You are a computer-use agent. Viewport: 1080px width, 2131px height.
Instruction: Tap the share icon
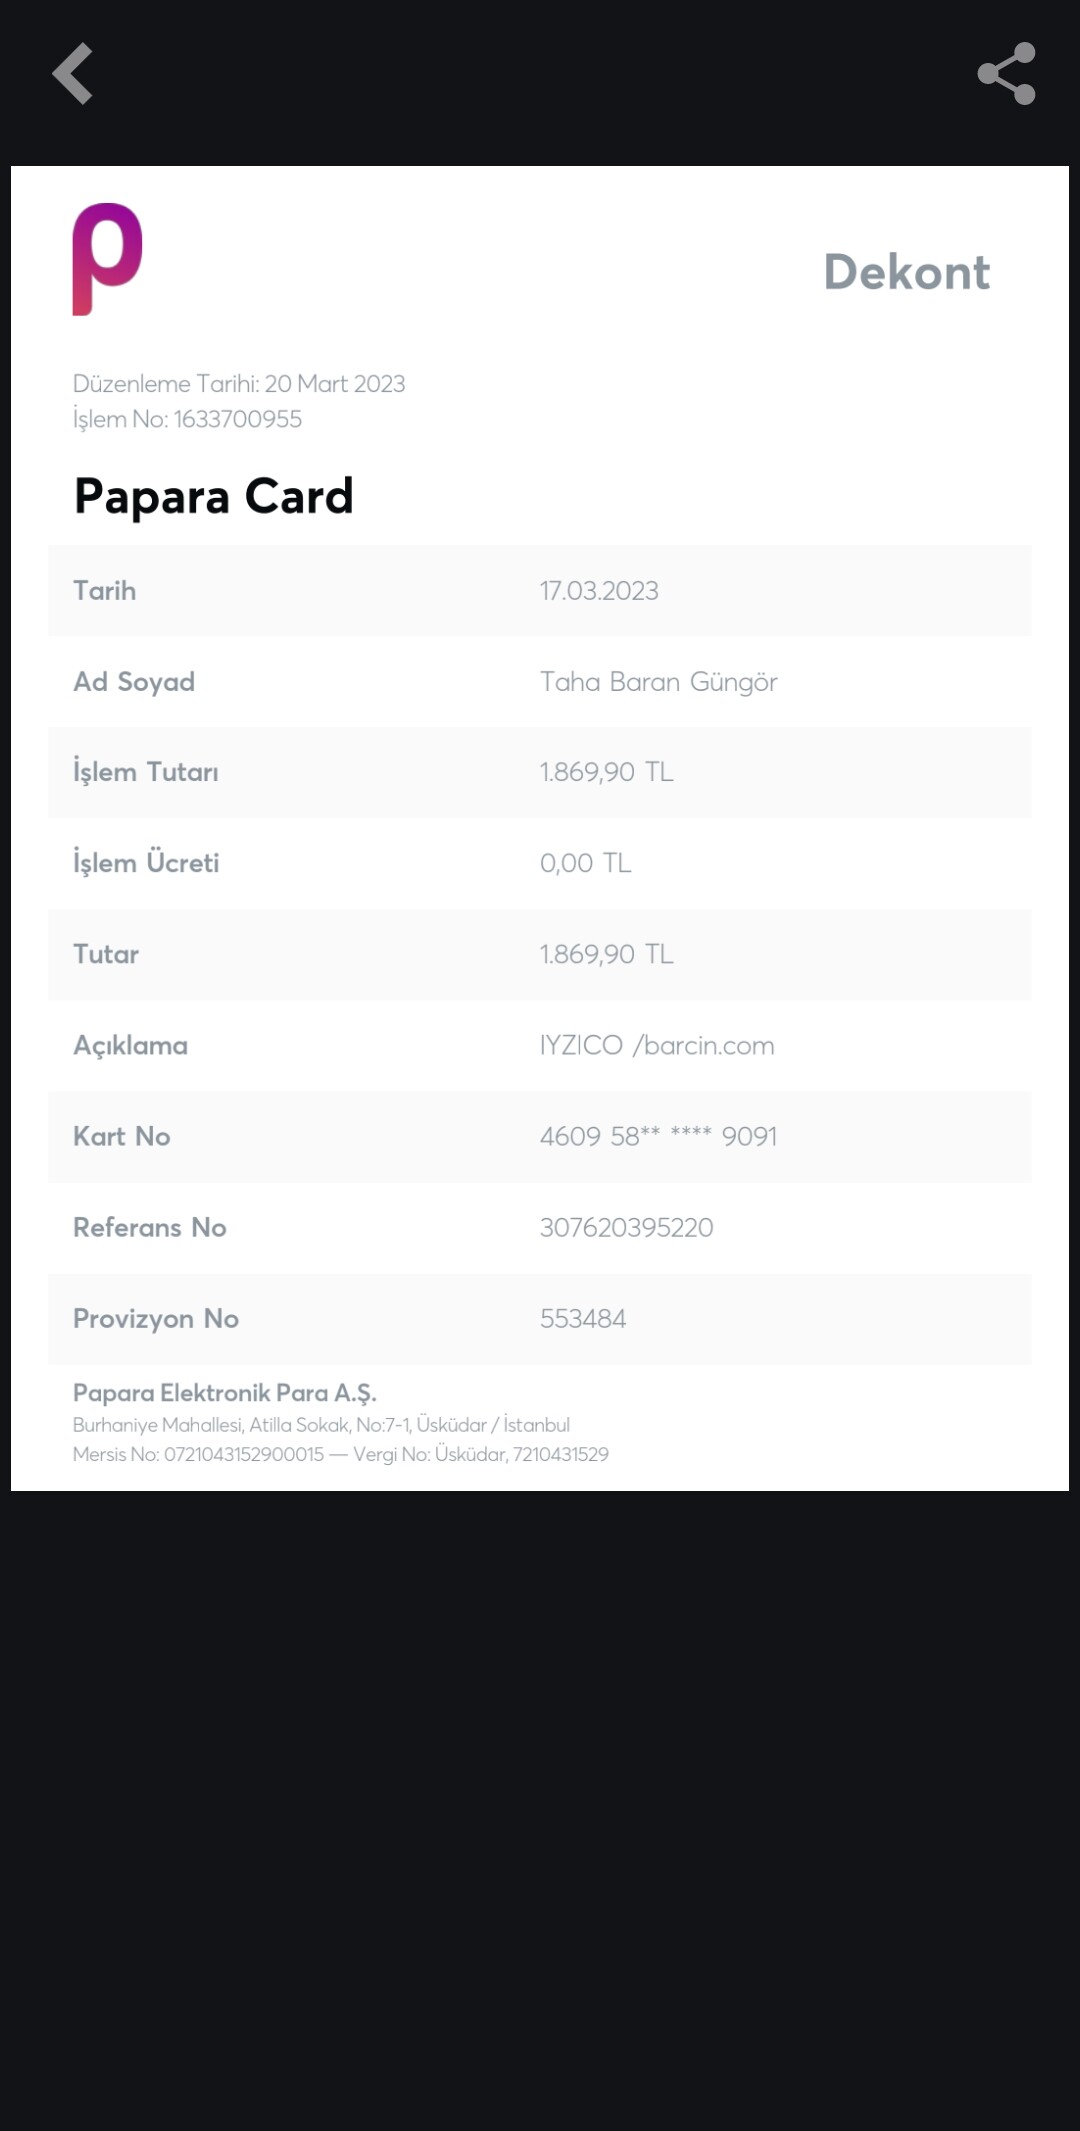click(x=1006, y=73)
